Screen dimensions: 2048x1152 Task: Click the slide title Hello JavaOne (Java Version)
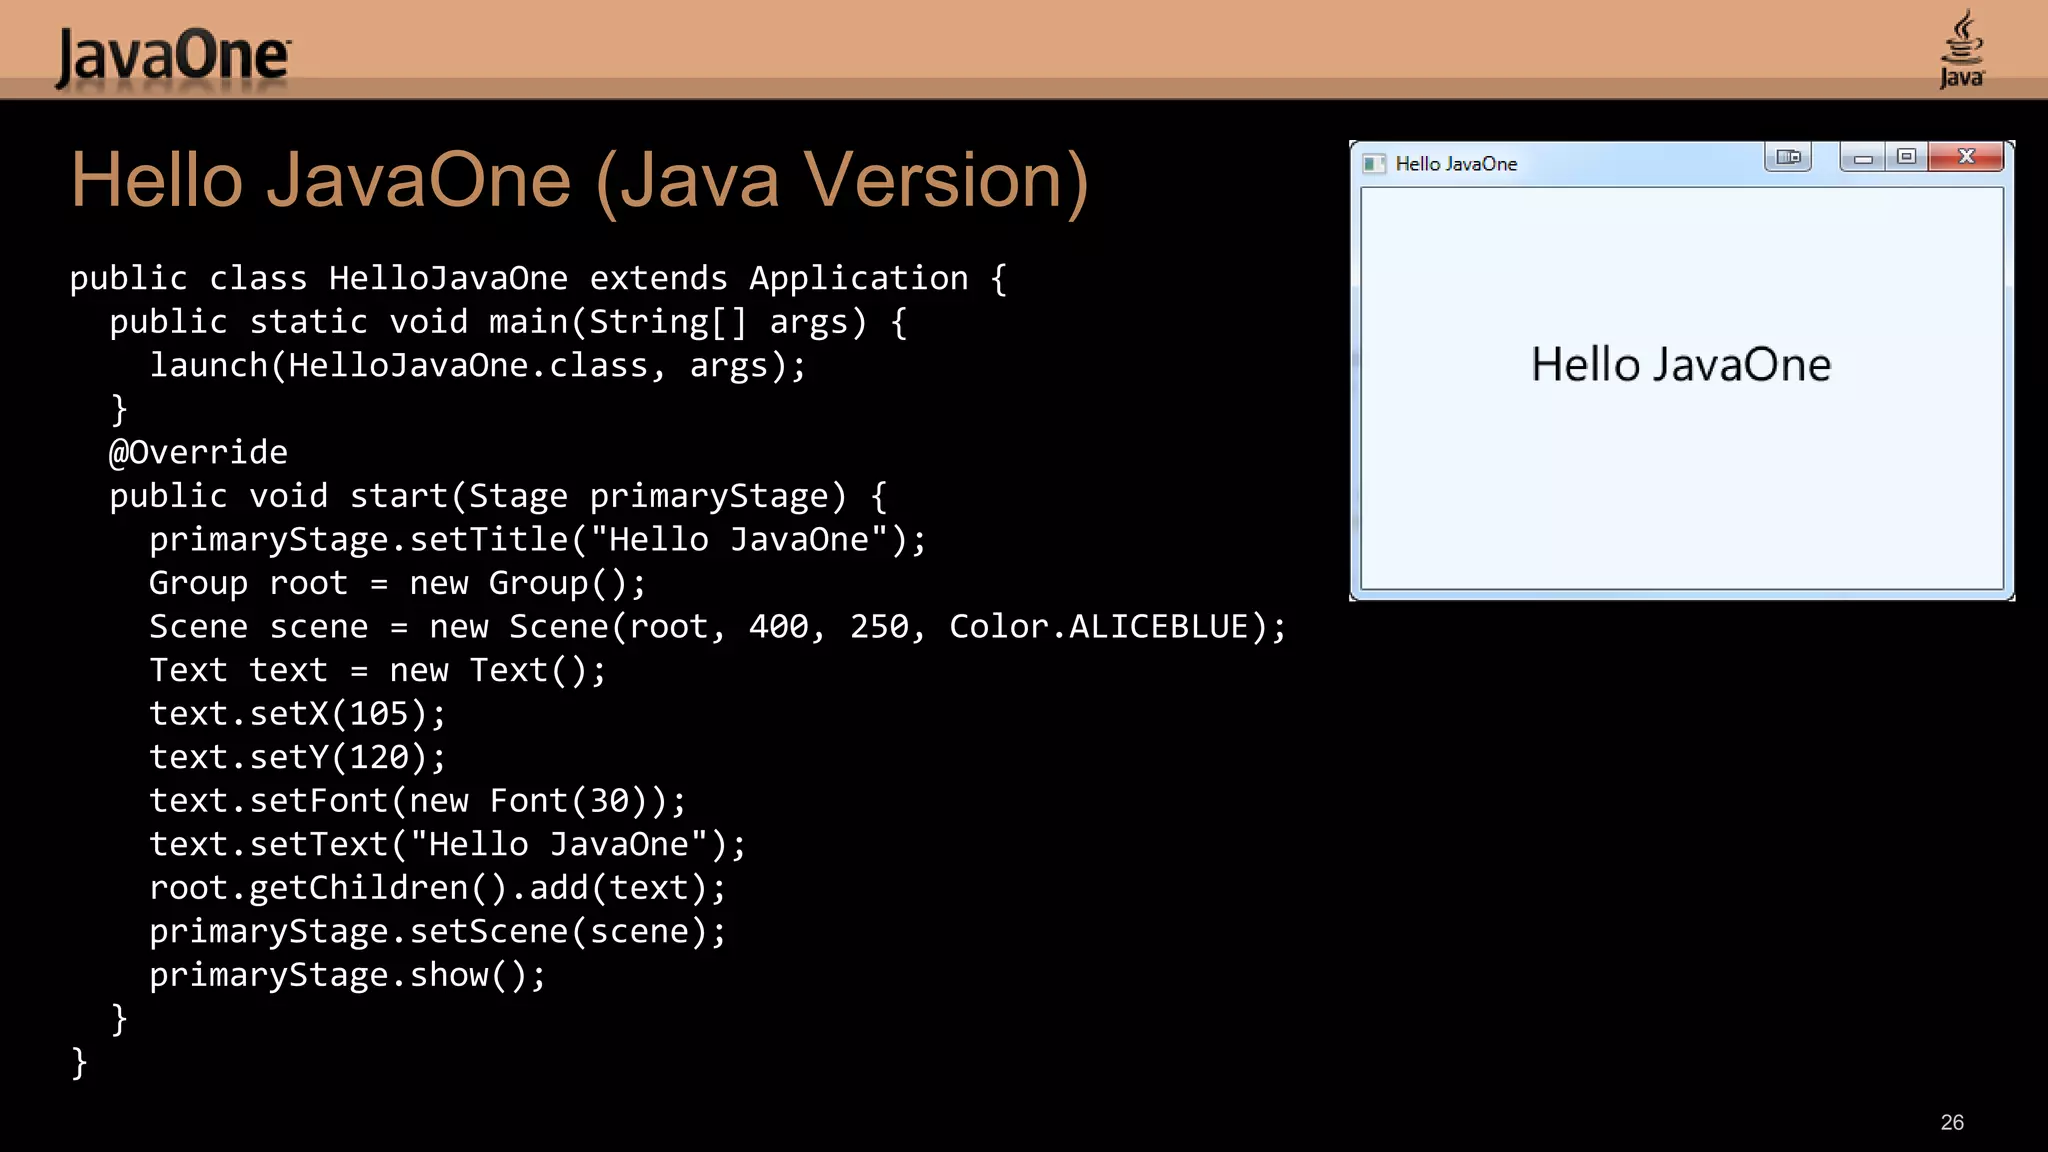pos(579,181)
